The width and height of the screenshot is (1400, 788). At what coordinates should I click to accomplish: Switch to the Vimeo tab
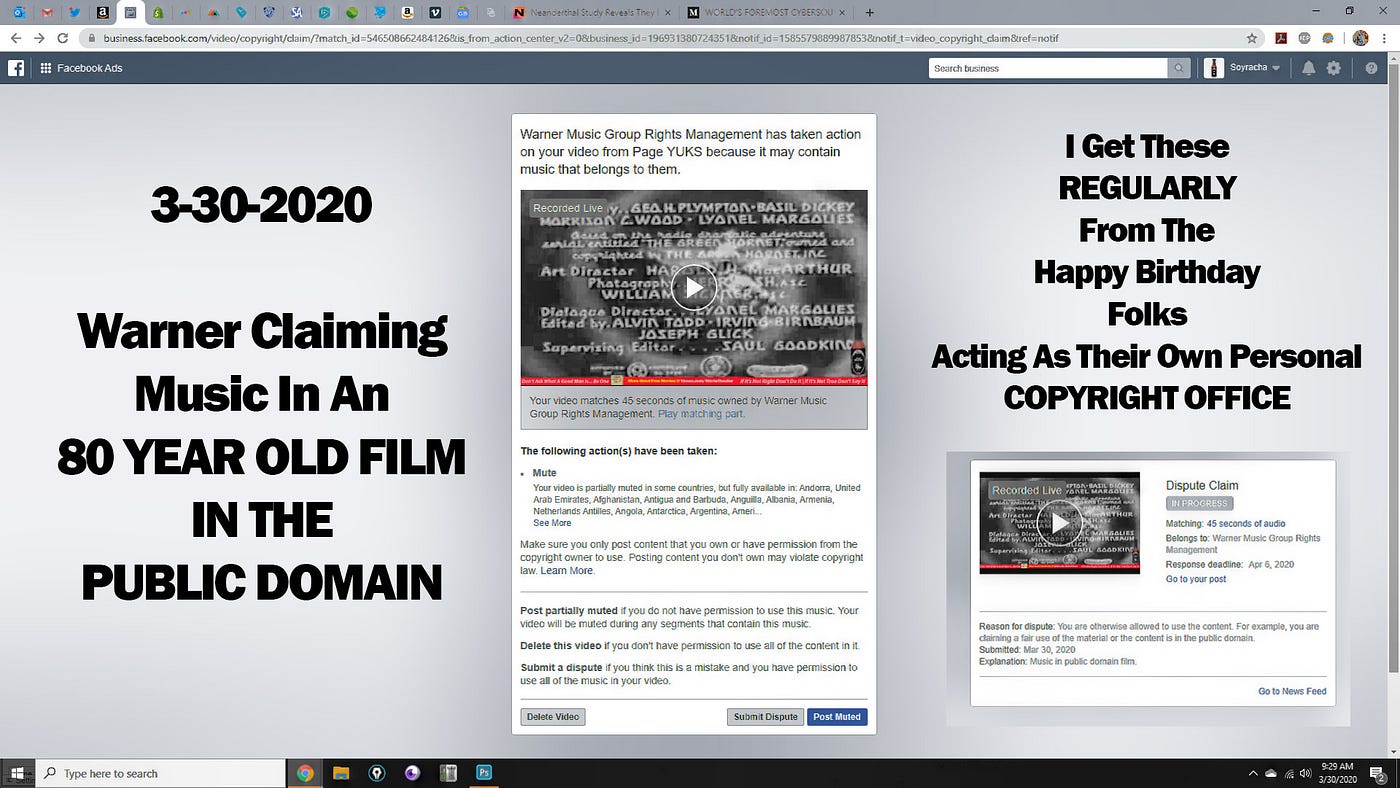(x=435, y=13)
